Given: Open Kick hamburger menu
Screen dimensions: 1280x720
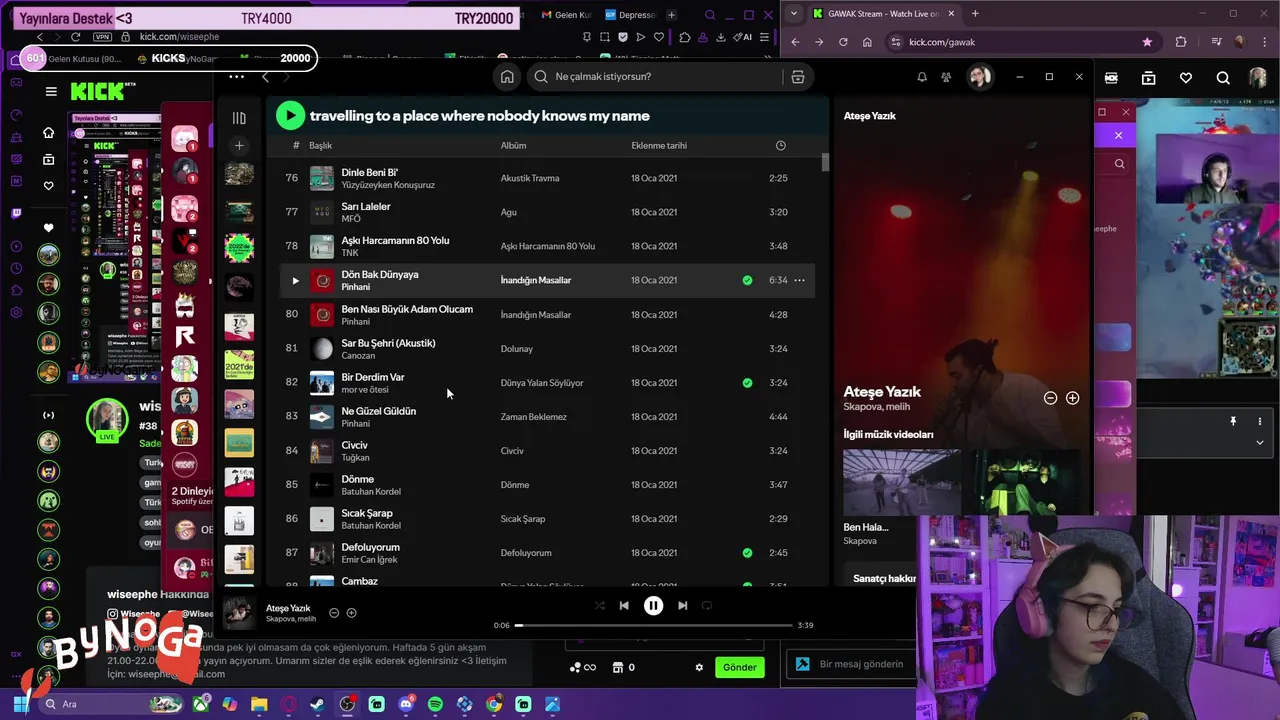Looking at the screenshot, I should (x=51, y=91).
